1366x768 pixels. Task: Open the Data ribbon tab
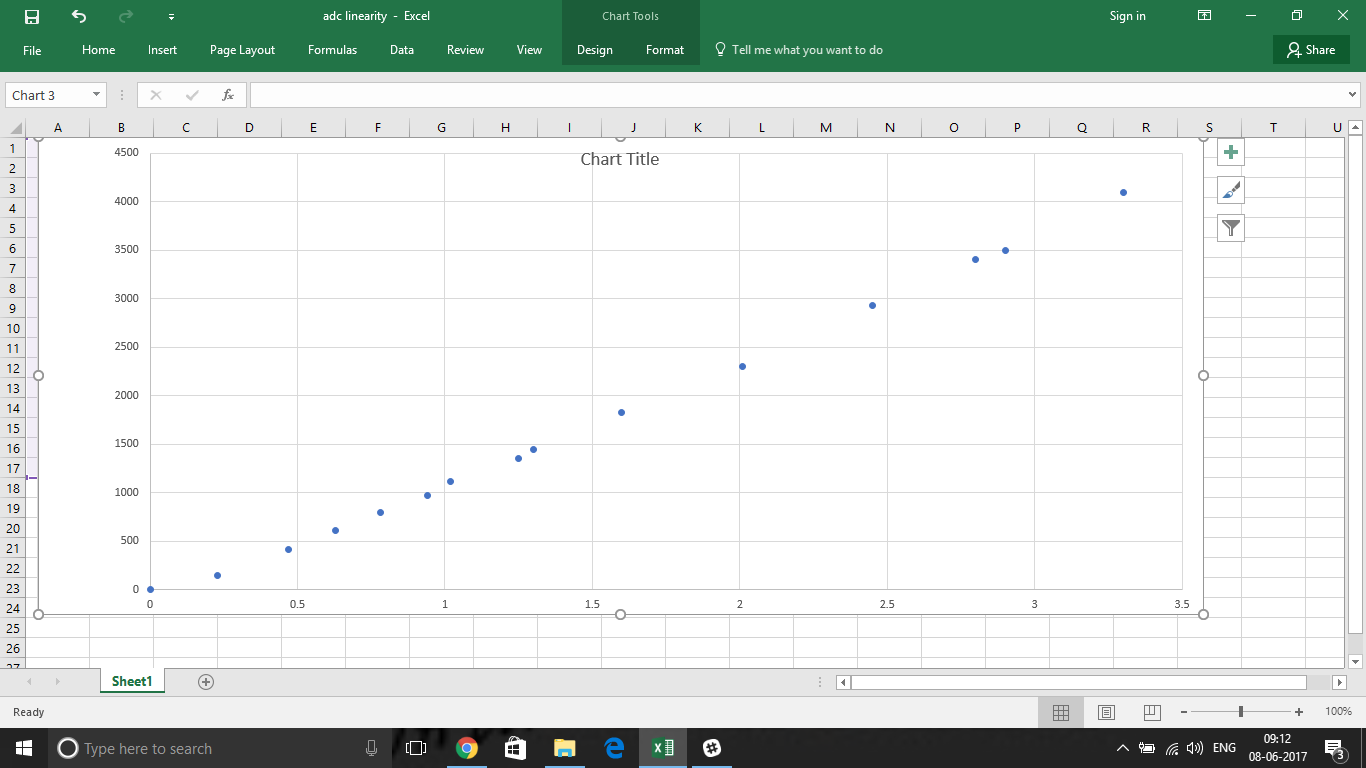pyautogui.click(x=402, y=50)
